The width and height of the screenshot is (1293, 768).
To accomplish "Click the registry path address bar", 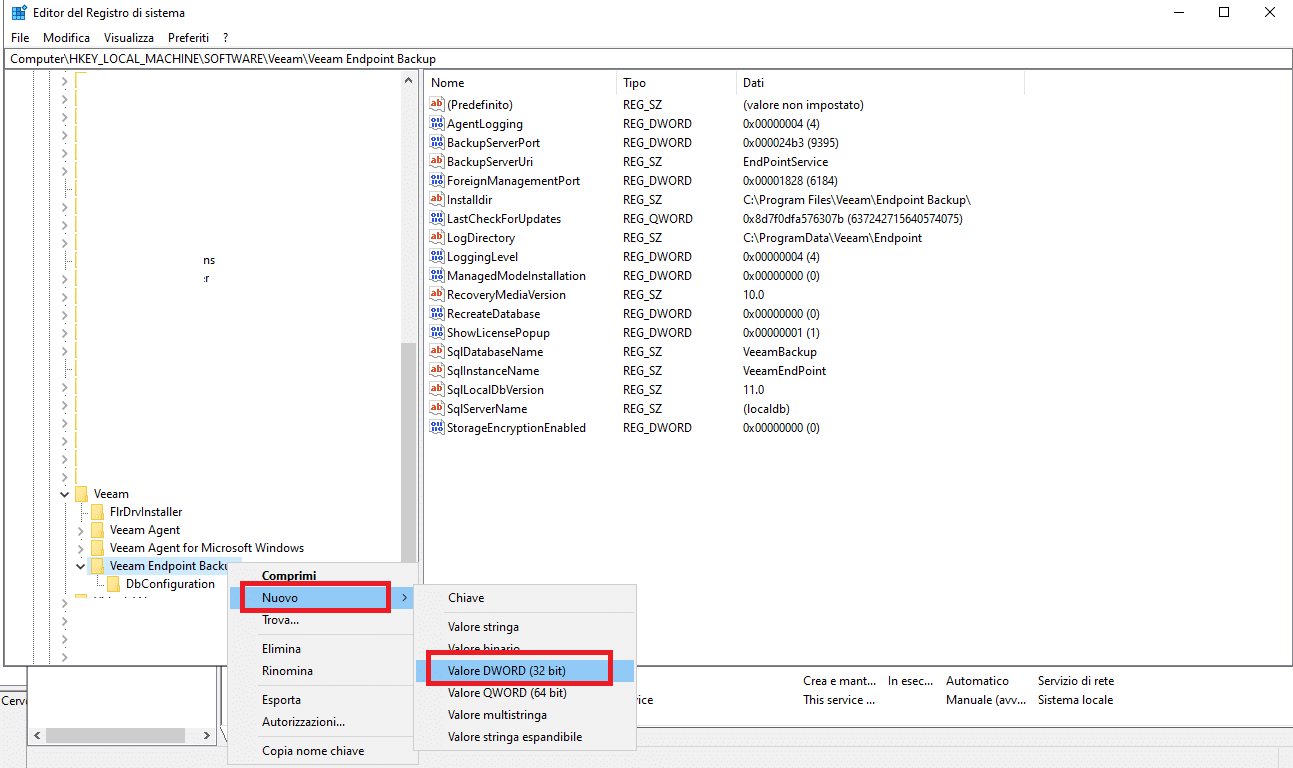I will pyautogui.click(x=646, y=59).
